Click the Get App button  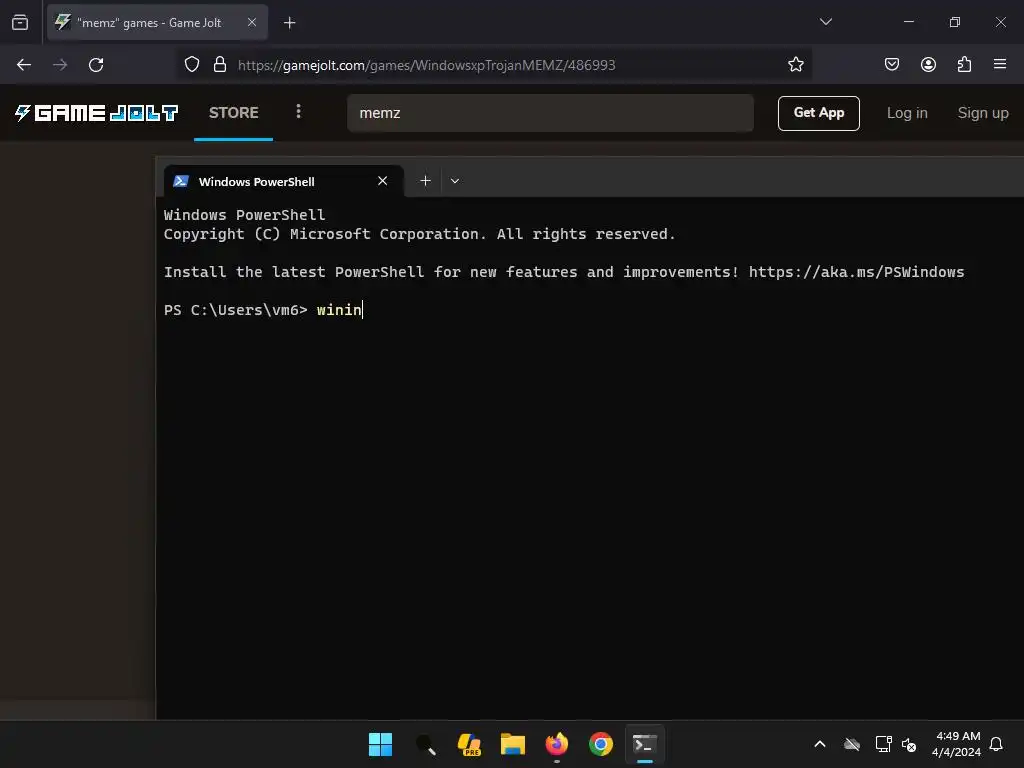click(x=818, y=113)
